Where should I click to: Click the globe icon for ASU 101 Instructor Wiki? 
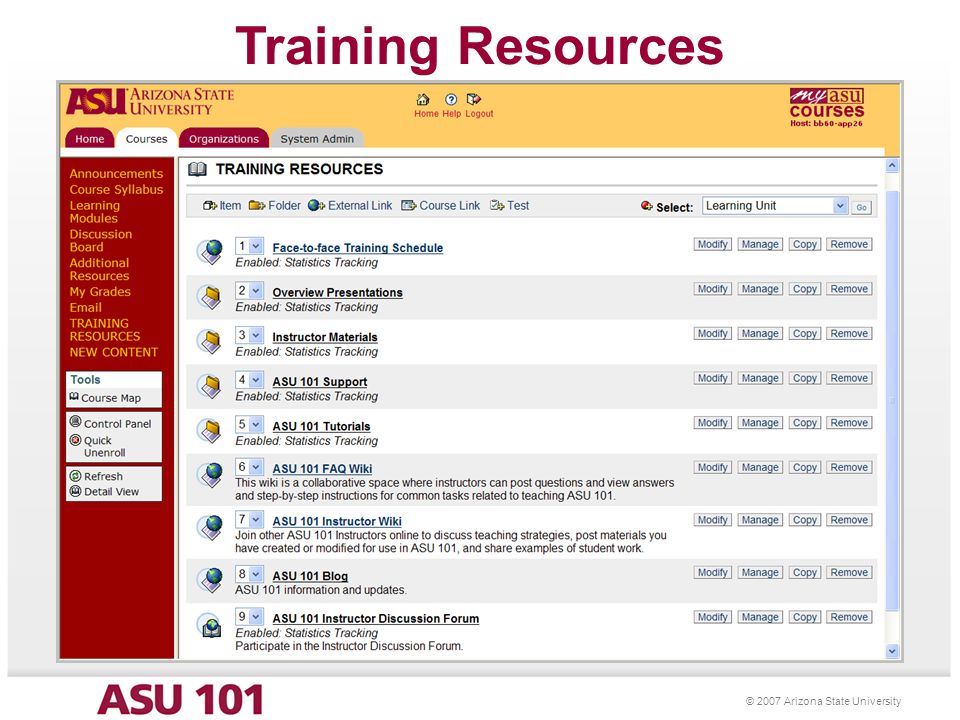tap(211, 527)
